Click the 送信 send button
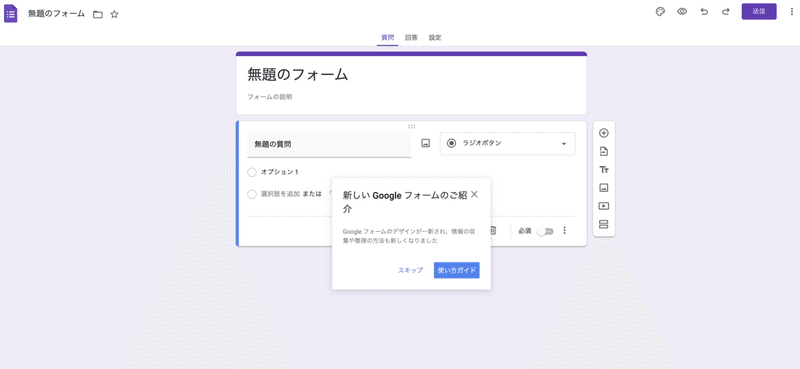 (x=759, y=12)
